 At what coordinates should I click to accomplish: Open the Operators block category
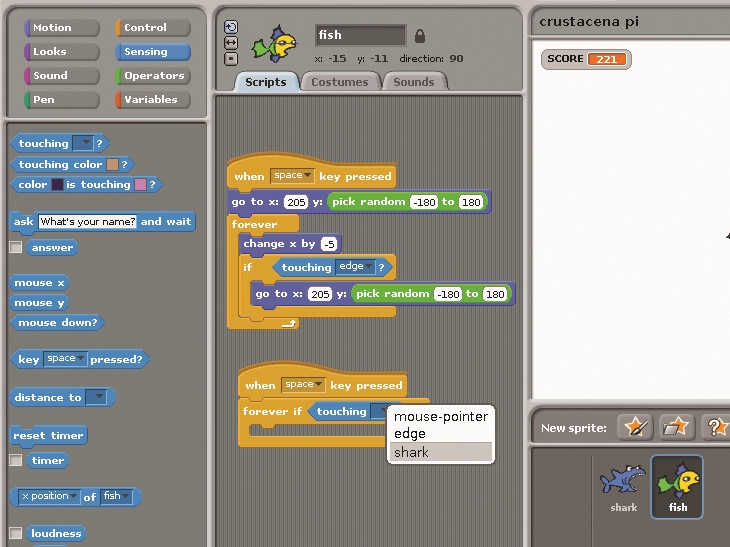[x=153, y=75]
